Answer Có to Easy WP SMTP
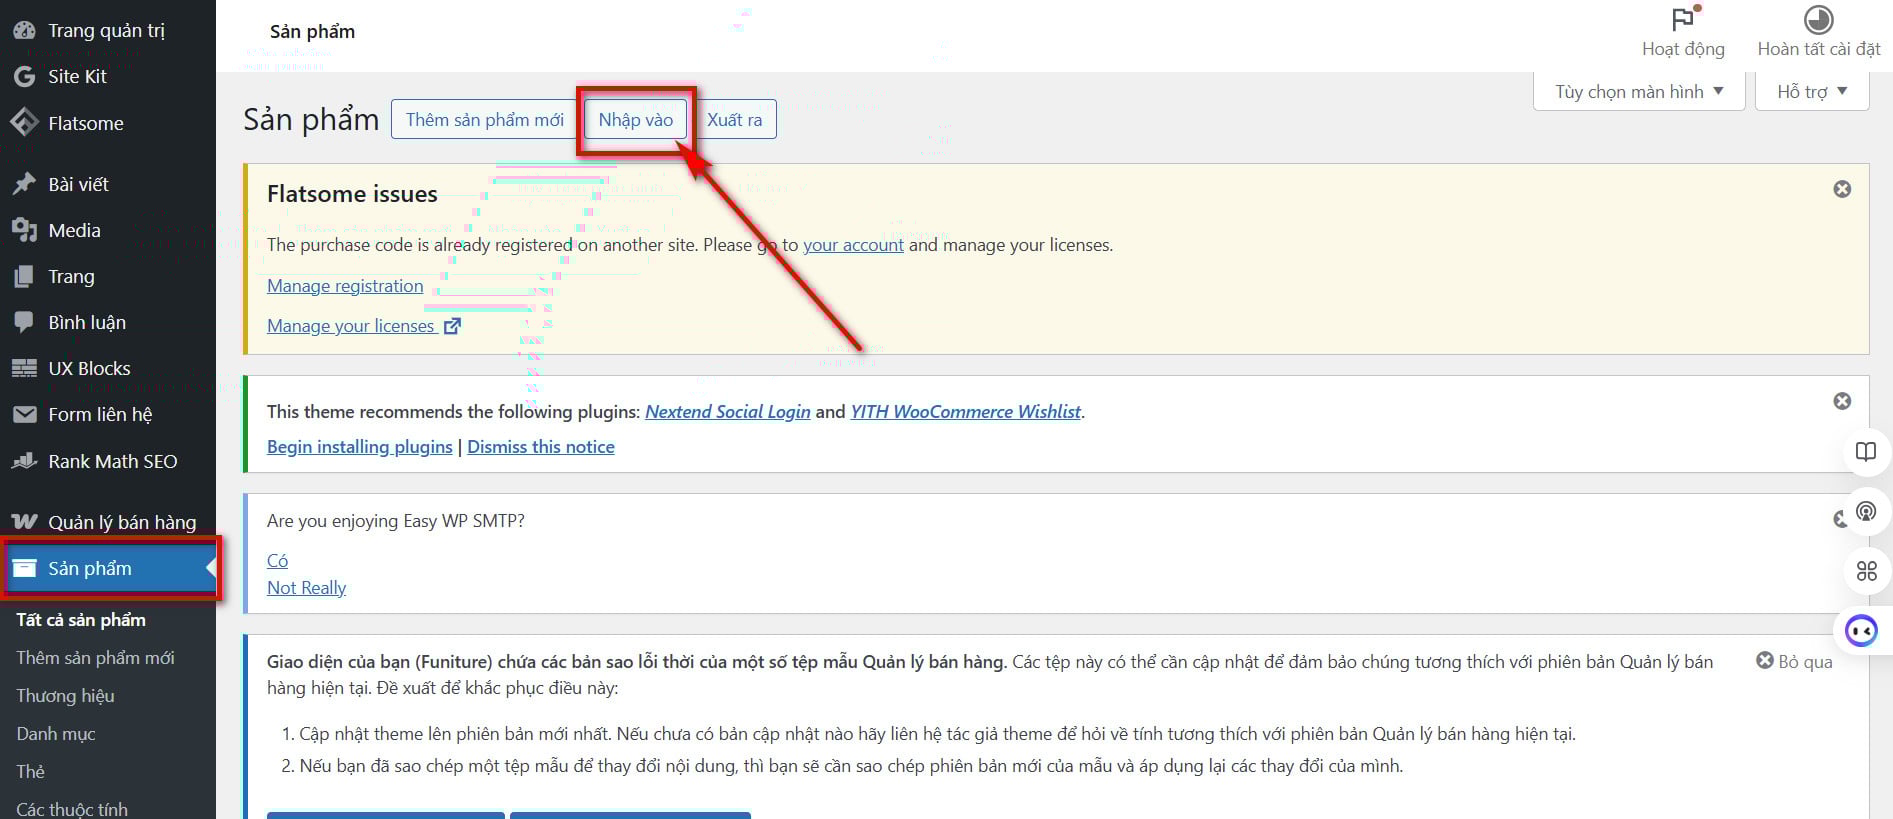The width and height of the screenshot is (1893, 819). 277,561
